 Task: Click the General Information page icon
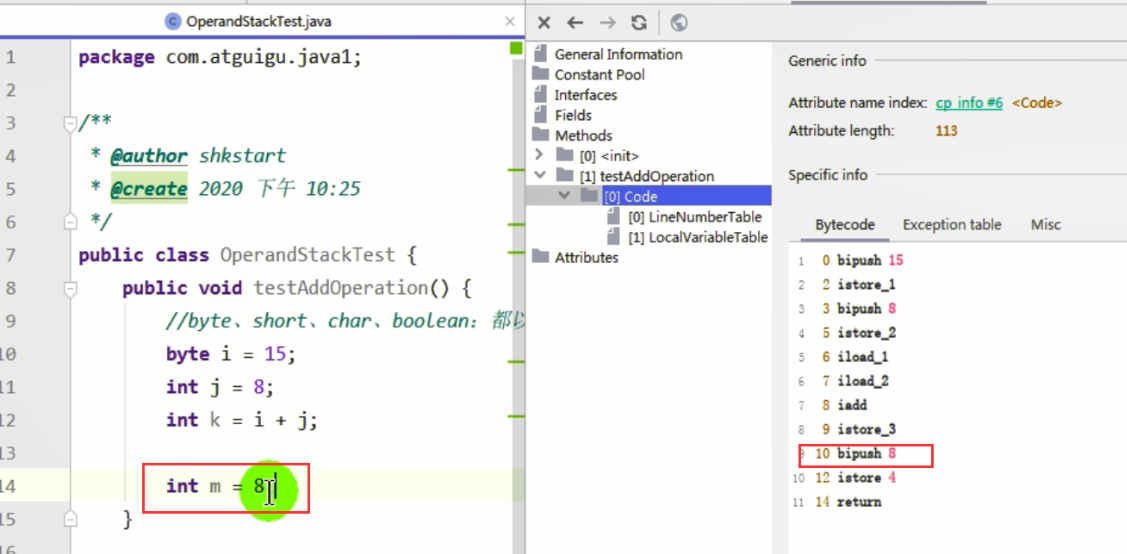[540, 54]
